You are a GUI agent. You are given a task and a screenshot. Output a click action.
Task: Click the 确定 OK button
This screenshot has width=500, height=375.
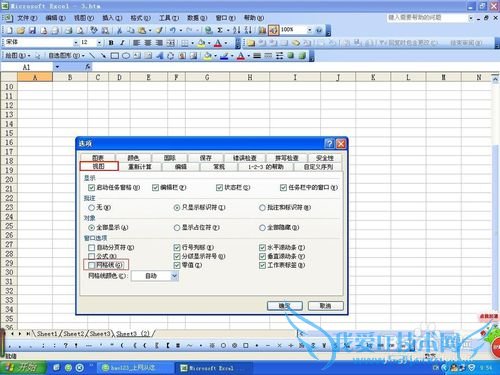pyautogui.click(x=285, y=306)
